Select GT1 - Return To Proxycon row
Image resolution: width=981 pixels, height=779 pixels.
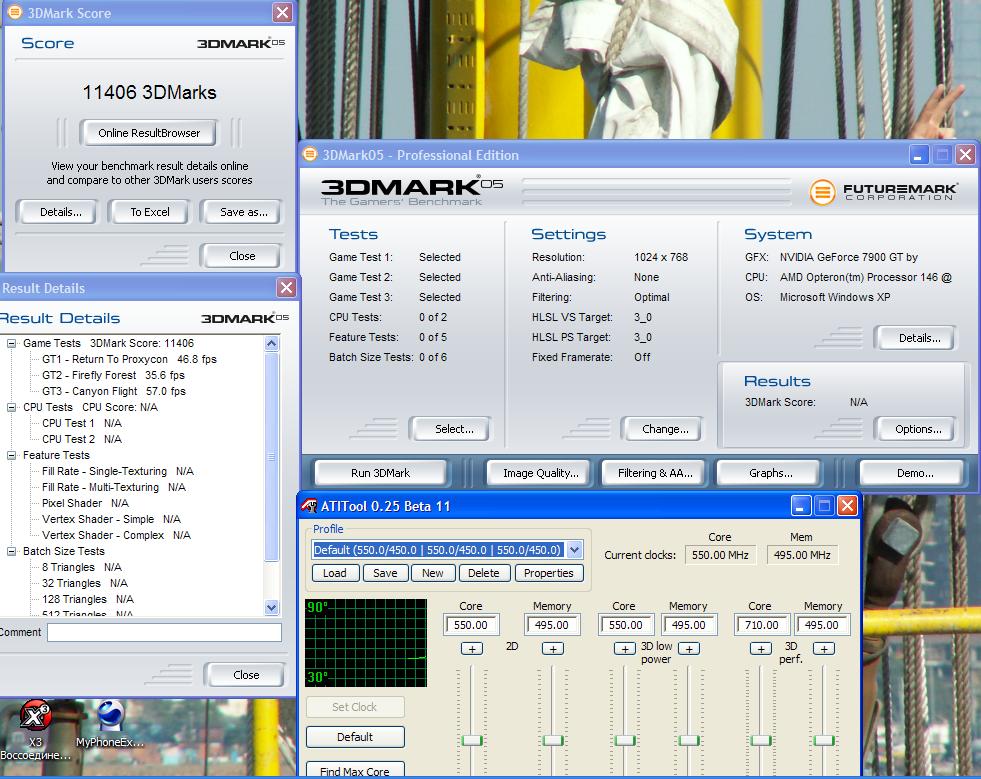pos(130,359)
